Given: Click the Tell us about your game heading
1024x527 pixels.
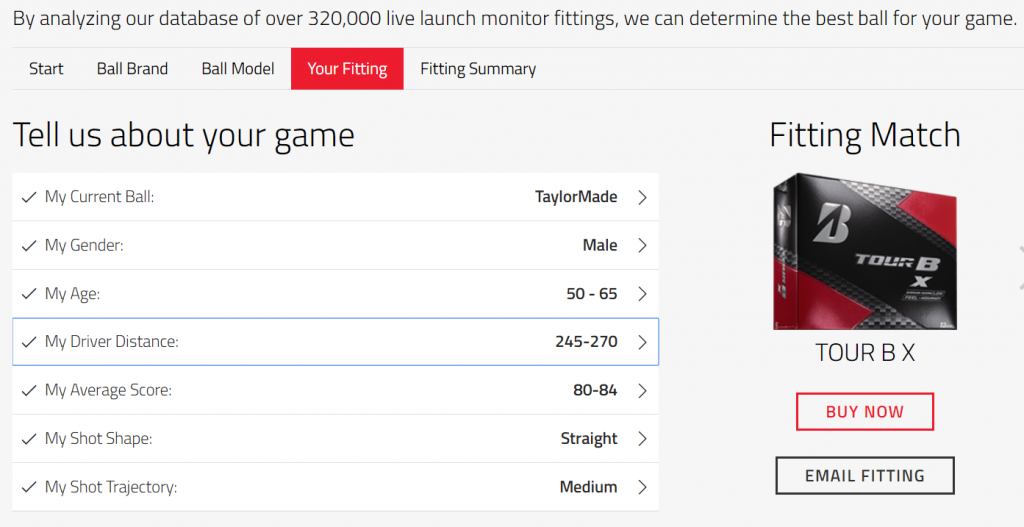Looking at the screenshot, I should [x=184, y=135].
